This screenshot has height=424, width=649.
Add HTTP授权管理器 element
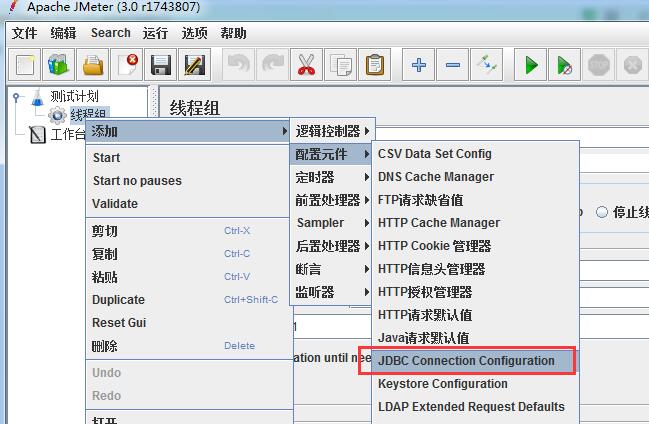pos(475,292)
